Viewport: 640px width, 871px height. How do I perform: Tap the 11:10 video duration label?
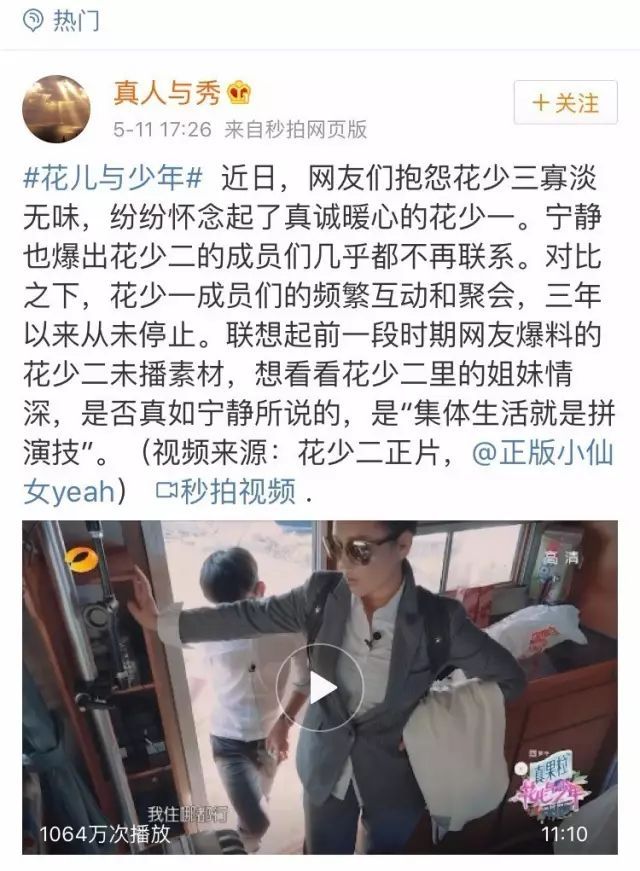point(564,834)
